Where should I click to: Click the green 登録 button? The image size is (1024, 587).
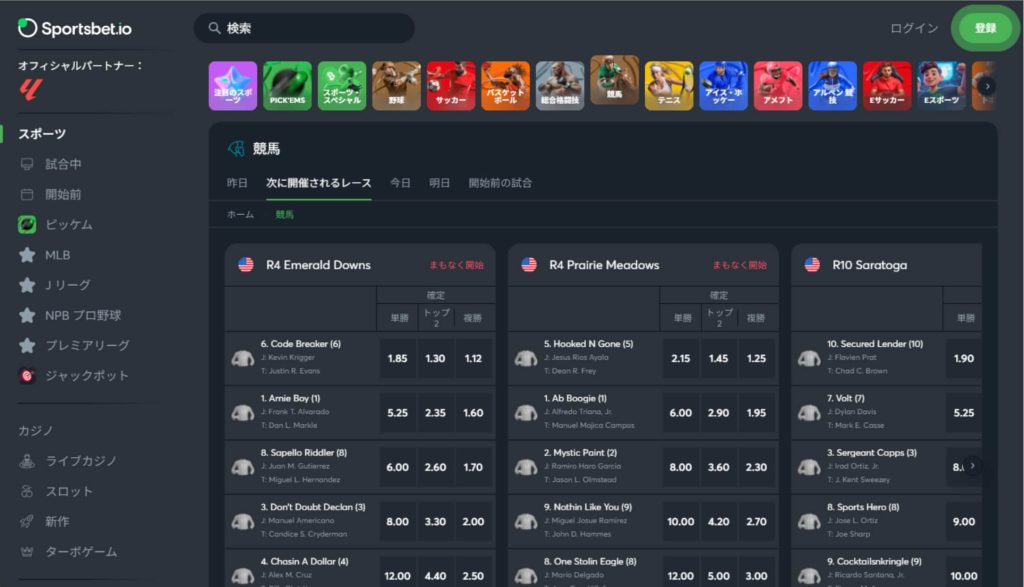tap(985, 28)
